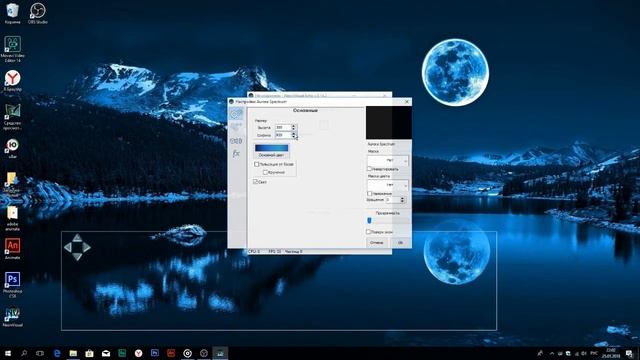Enable the Инвертировать checkbox

coord(369,169)
